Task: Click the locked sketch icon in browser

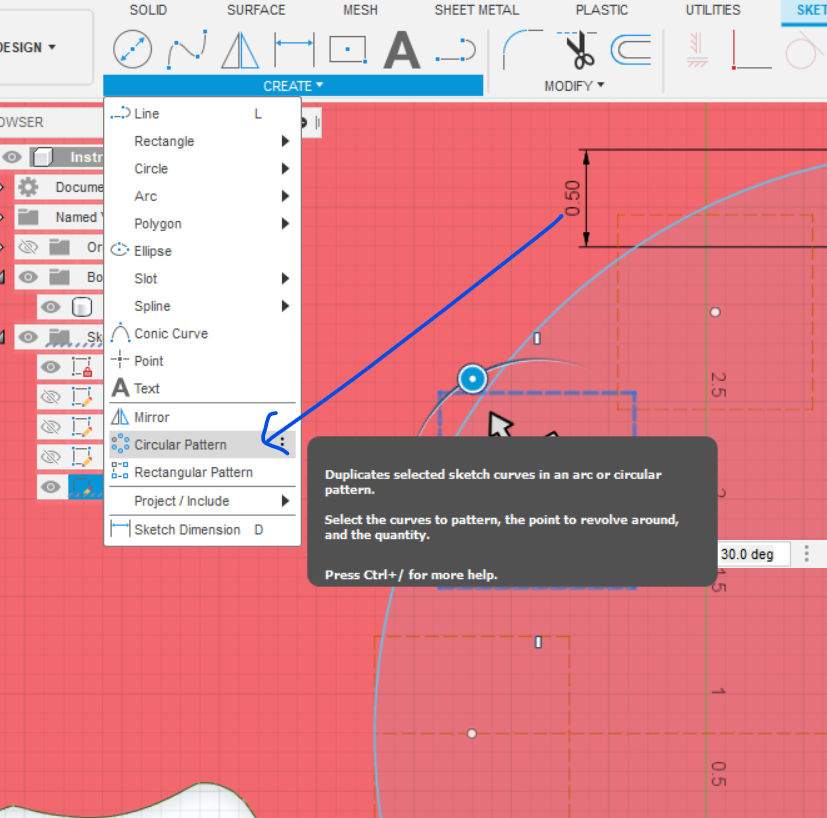Action: pos(82,367)
